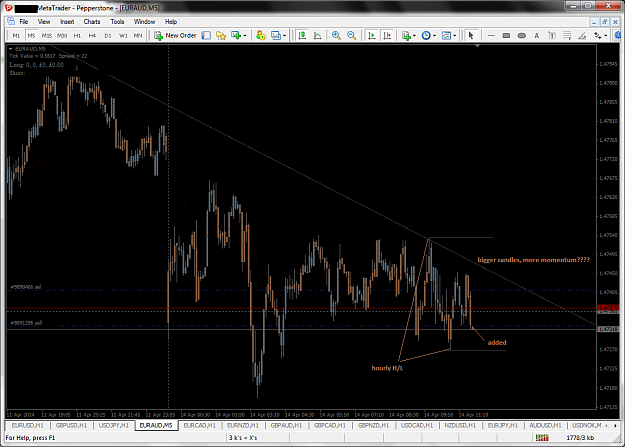625x447 pixels.
Task: Open the Insert menu
Action: (x=67, y=22)
